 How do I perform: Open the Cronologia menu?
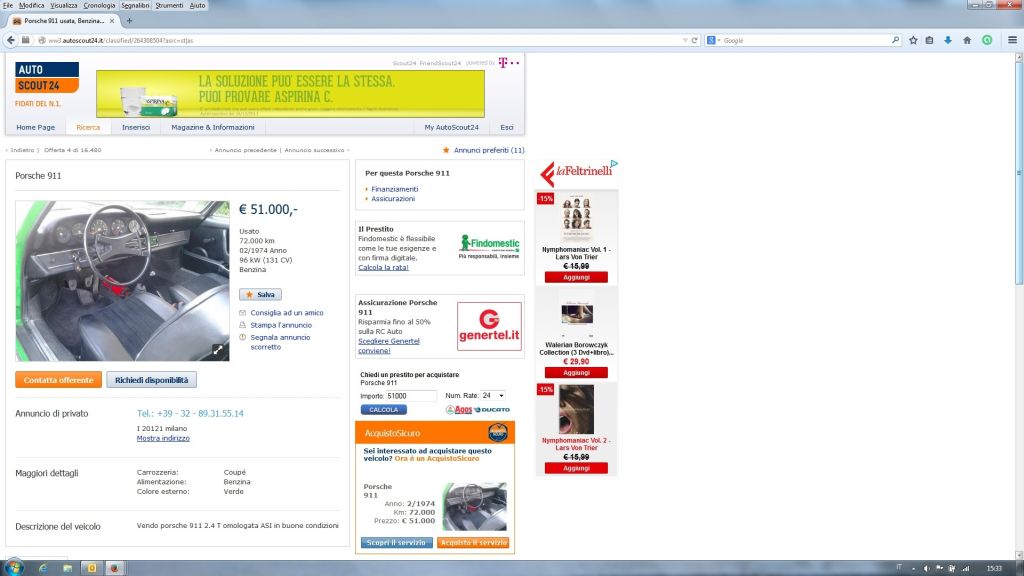(x=99, y=5)
